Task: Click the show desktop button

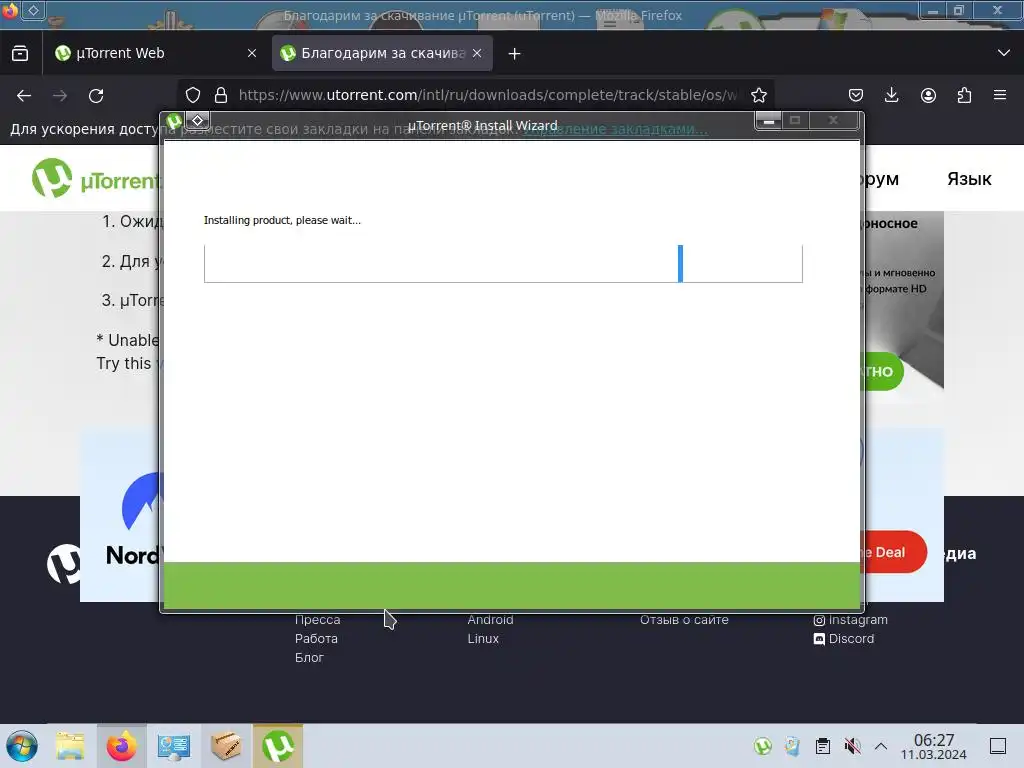Action: pyautogui.click(x=998, y=746)
